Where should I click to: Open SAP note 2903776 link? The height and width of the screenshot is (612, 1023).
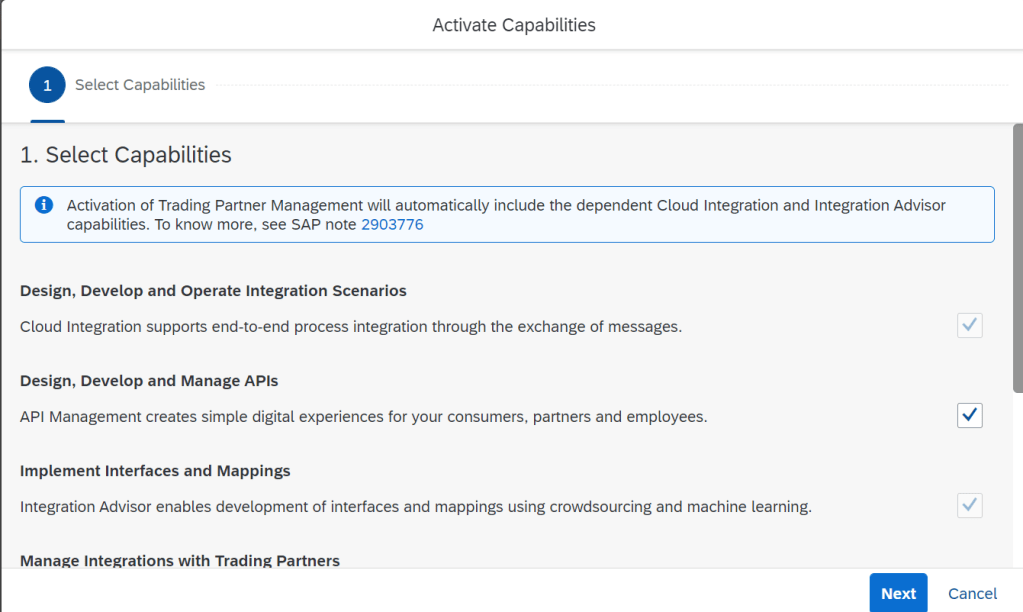pos(392,225)
